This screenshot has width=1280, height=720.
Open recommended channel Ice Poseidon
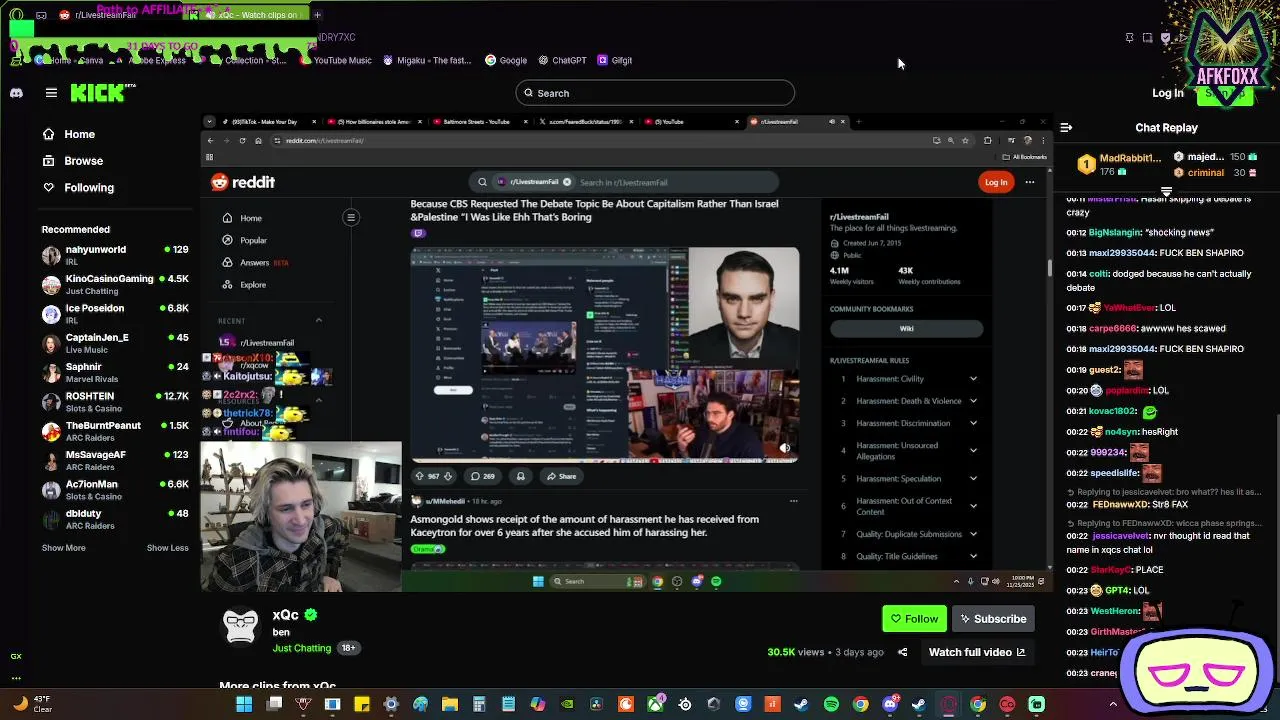tap(115, 314)
